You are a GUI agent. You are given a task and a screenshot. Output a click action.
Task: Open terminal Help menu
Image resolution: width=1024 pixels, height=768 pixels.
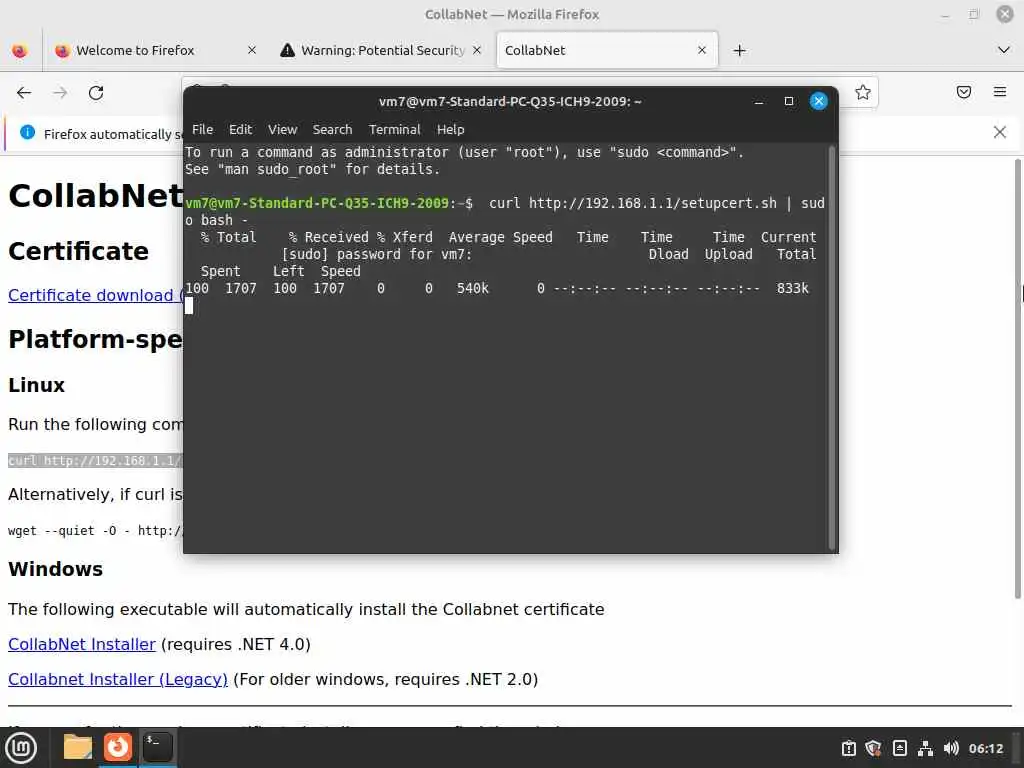pos(451,129)
